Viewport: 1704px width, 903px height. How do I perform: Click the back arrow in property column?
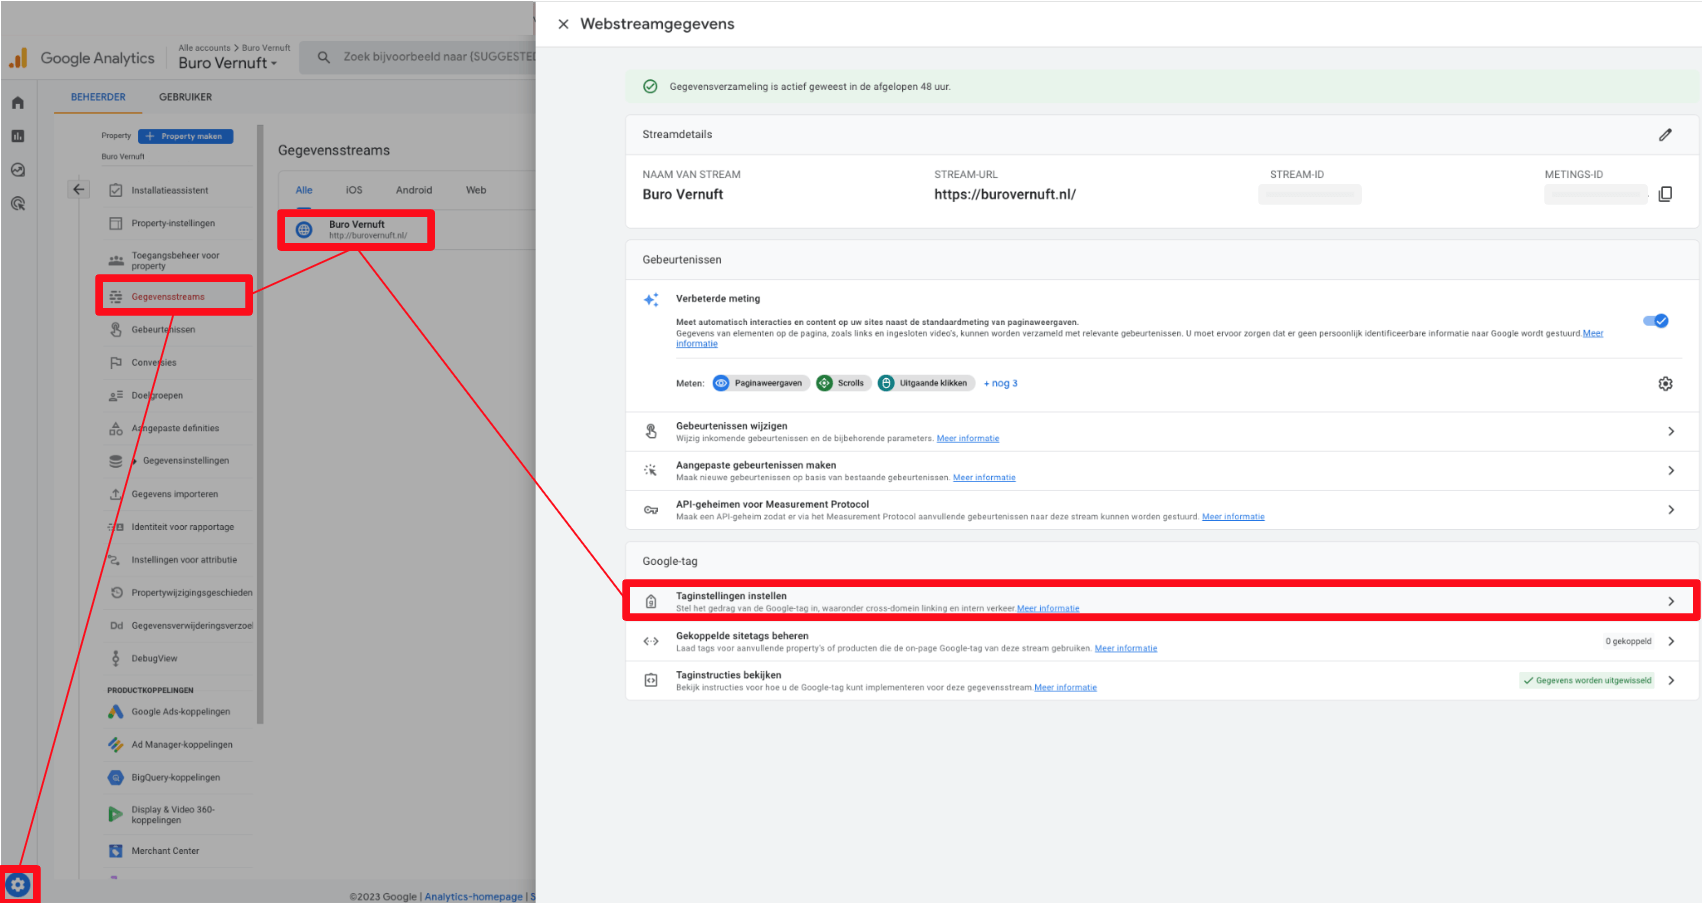tap(79, 189)
